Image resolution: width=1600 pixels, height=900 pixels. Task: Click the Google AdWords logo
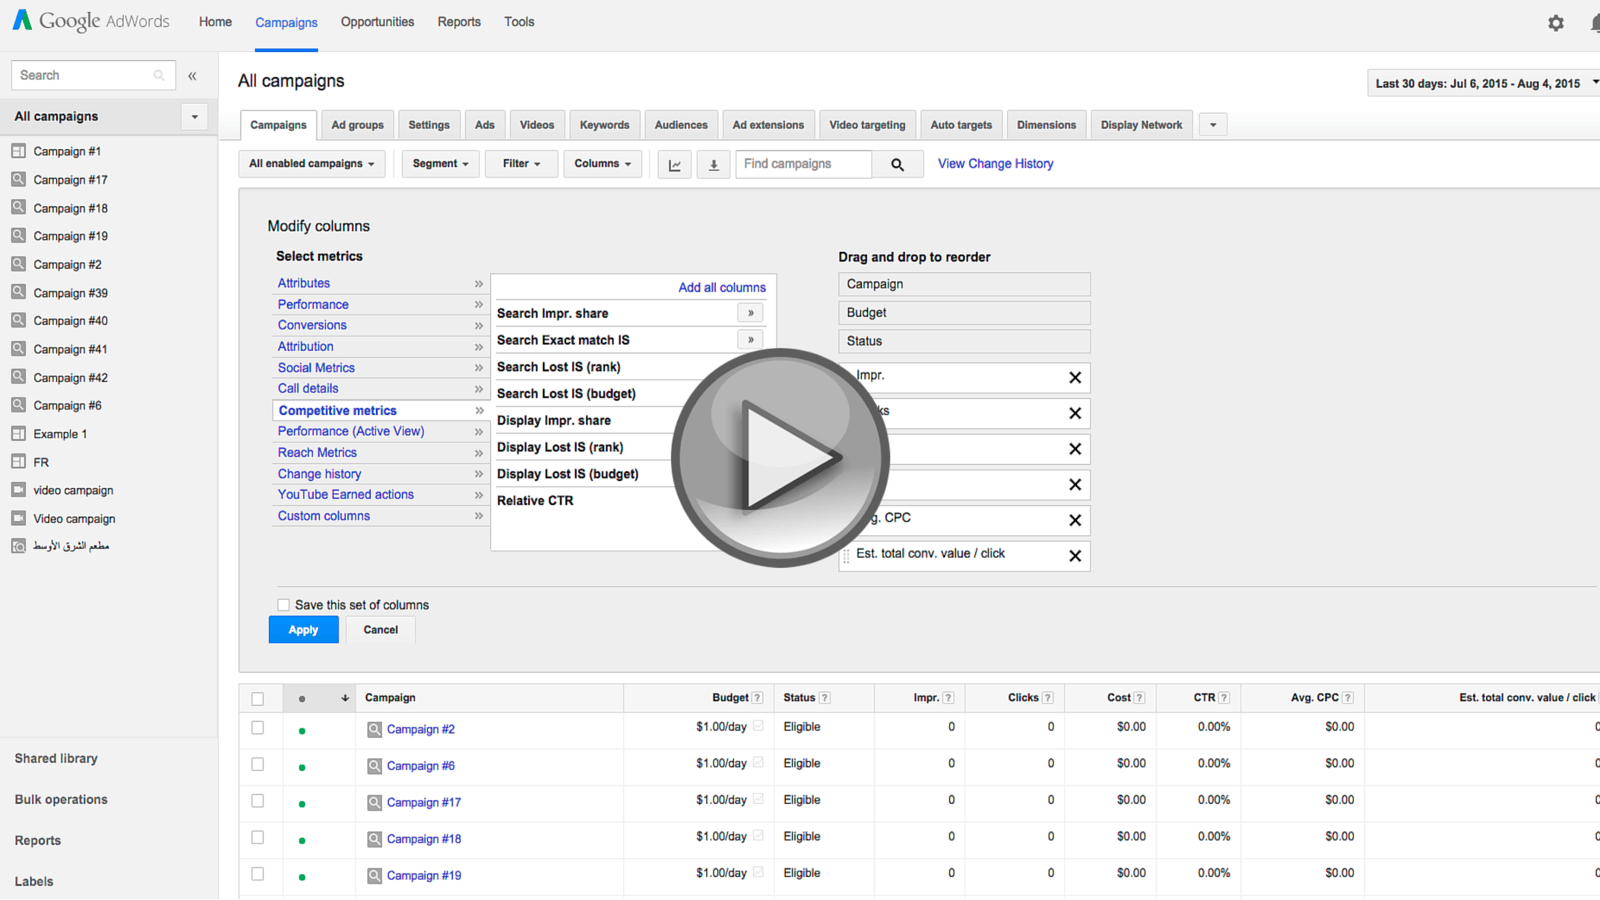click(91, 21)
